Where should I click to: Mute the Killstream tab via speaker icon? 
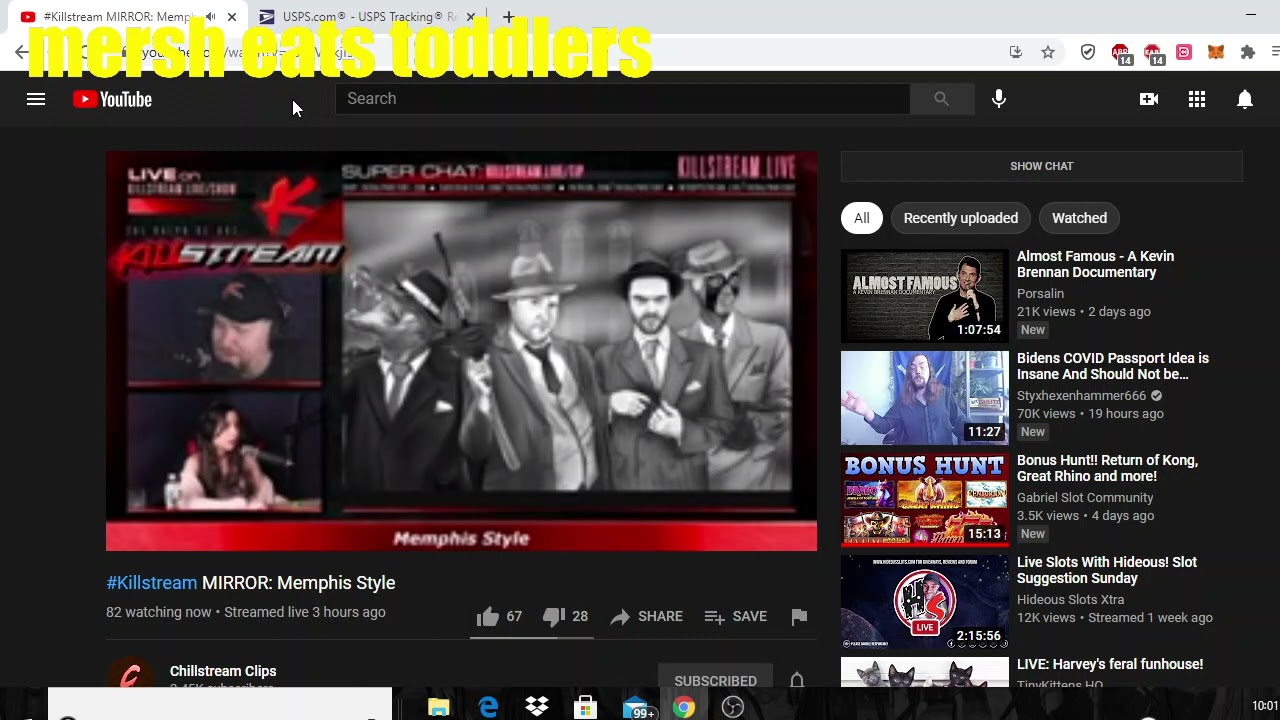click(211, 17)
